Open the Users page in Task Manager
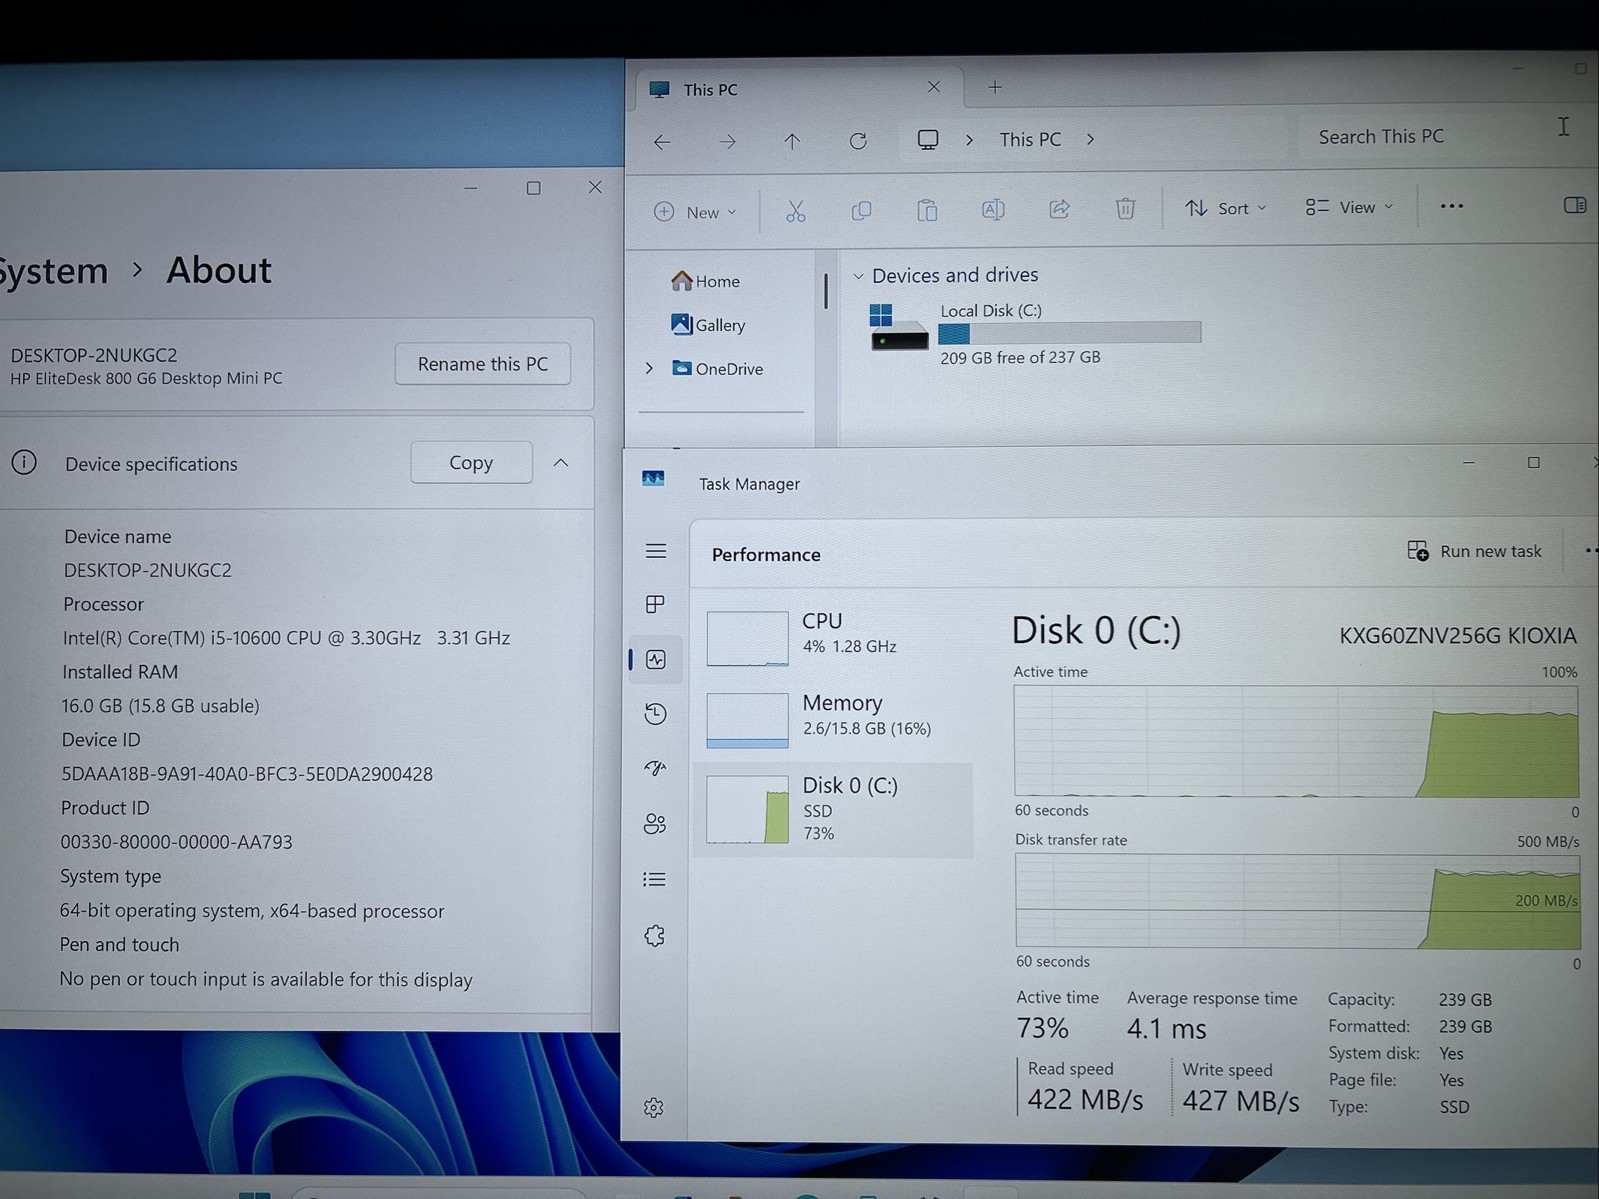Image resolution: width=1599 pixels, height=1199 pixels. [655, 824]
